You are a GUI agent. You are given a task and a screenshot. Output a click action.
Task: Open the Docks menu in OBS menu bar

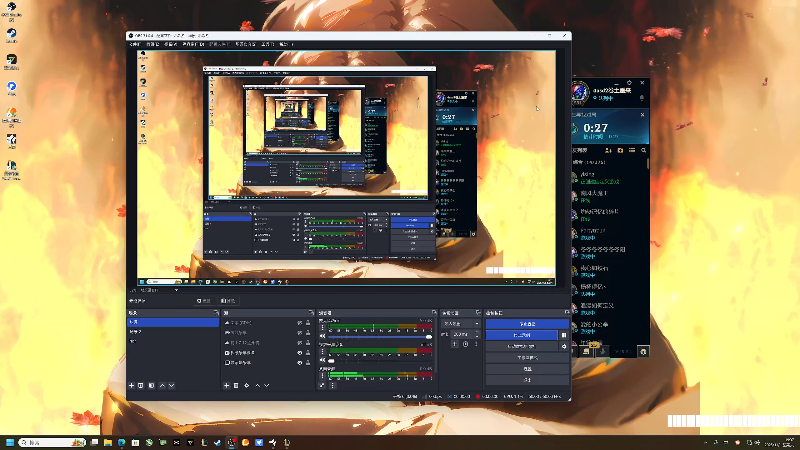pos(193,44)
